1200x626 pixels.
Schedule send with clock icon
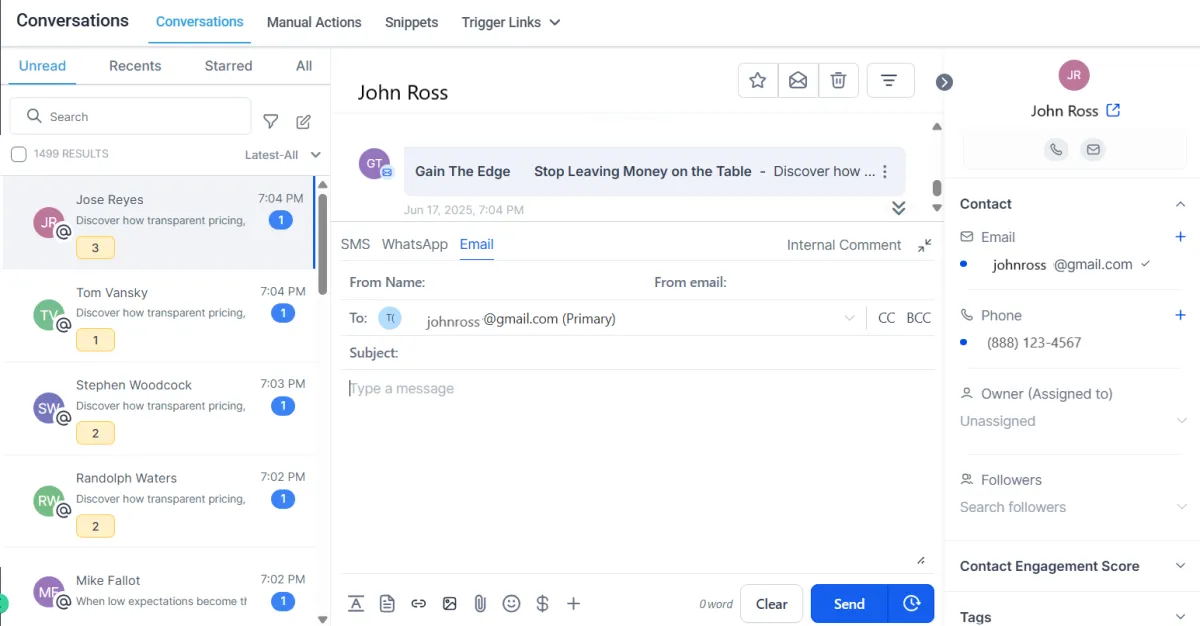click(911, 604)
